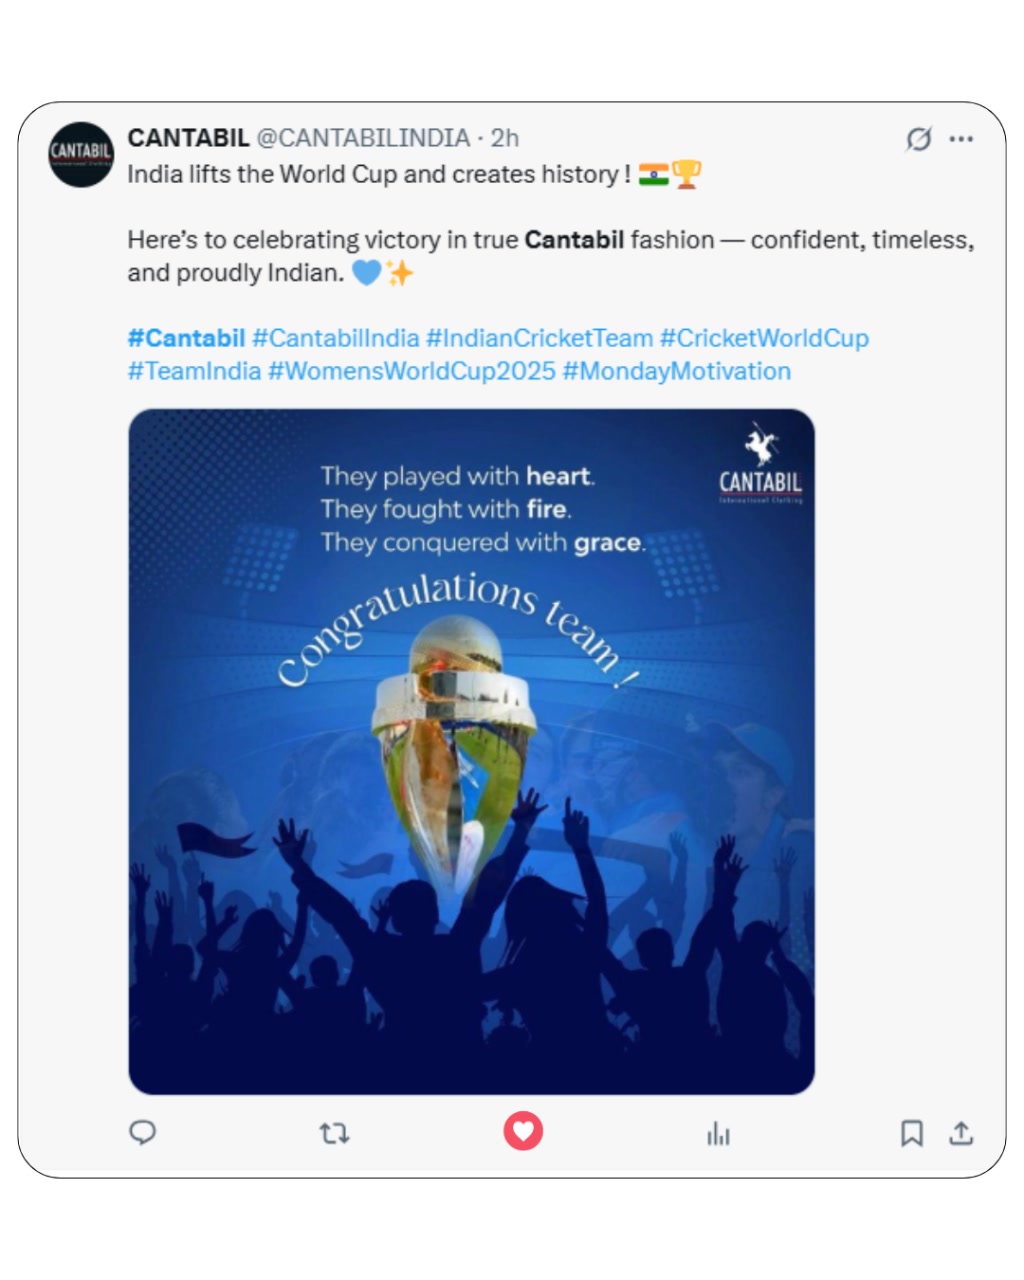Viewport: 1024px width, 1280px height.
Task: Click the #Cantabil hashtag
Action: pos(186,338)
